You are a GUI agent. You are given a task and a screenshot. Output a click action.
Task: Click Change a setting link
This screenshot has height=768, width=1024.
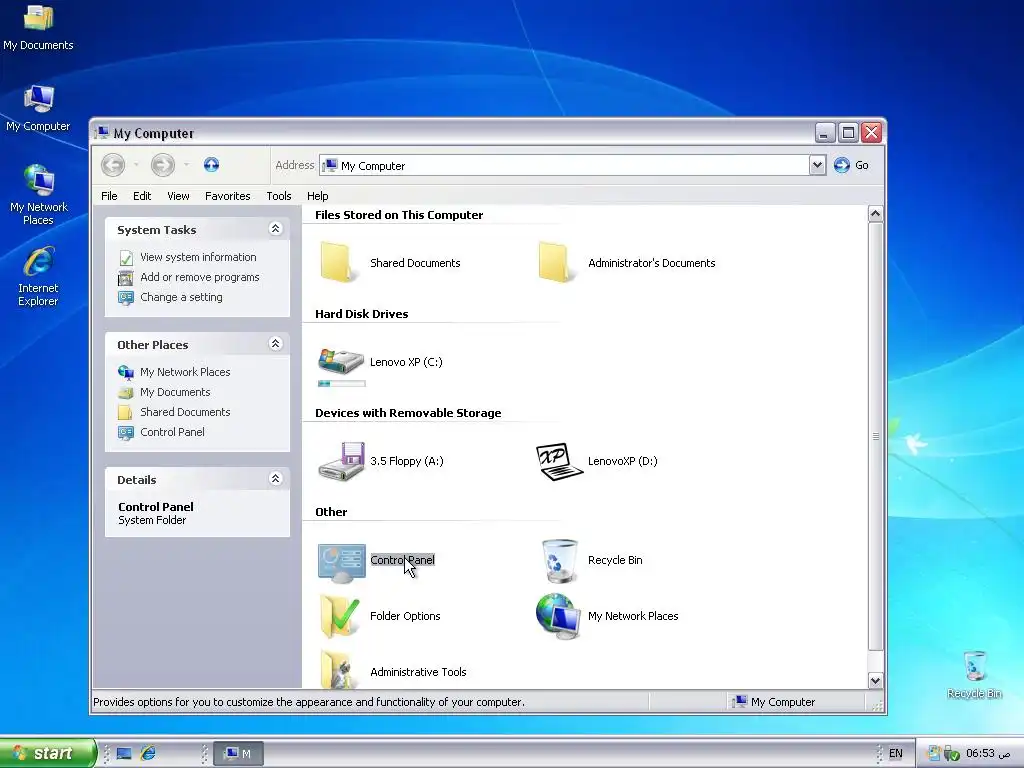coord(181,297)
